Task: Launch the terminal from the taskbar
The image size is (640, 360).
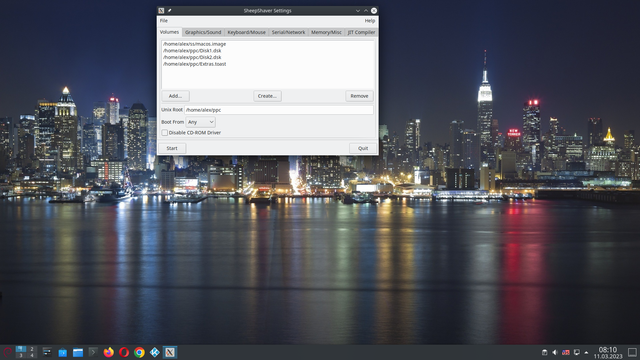Action: (93, 352)
